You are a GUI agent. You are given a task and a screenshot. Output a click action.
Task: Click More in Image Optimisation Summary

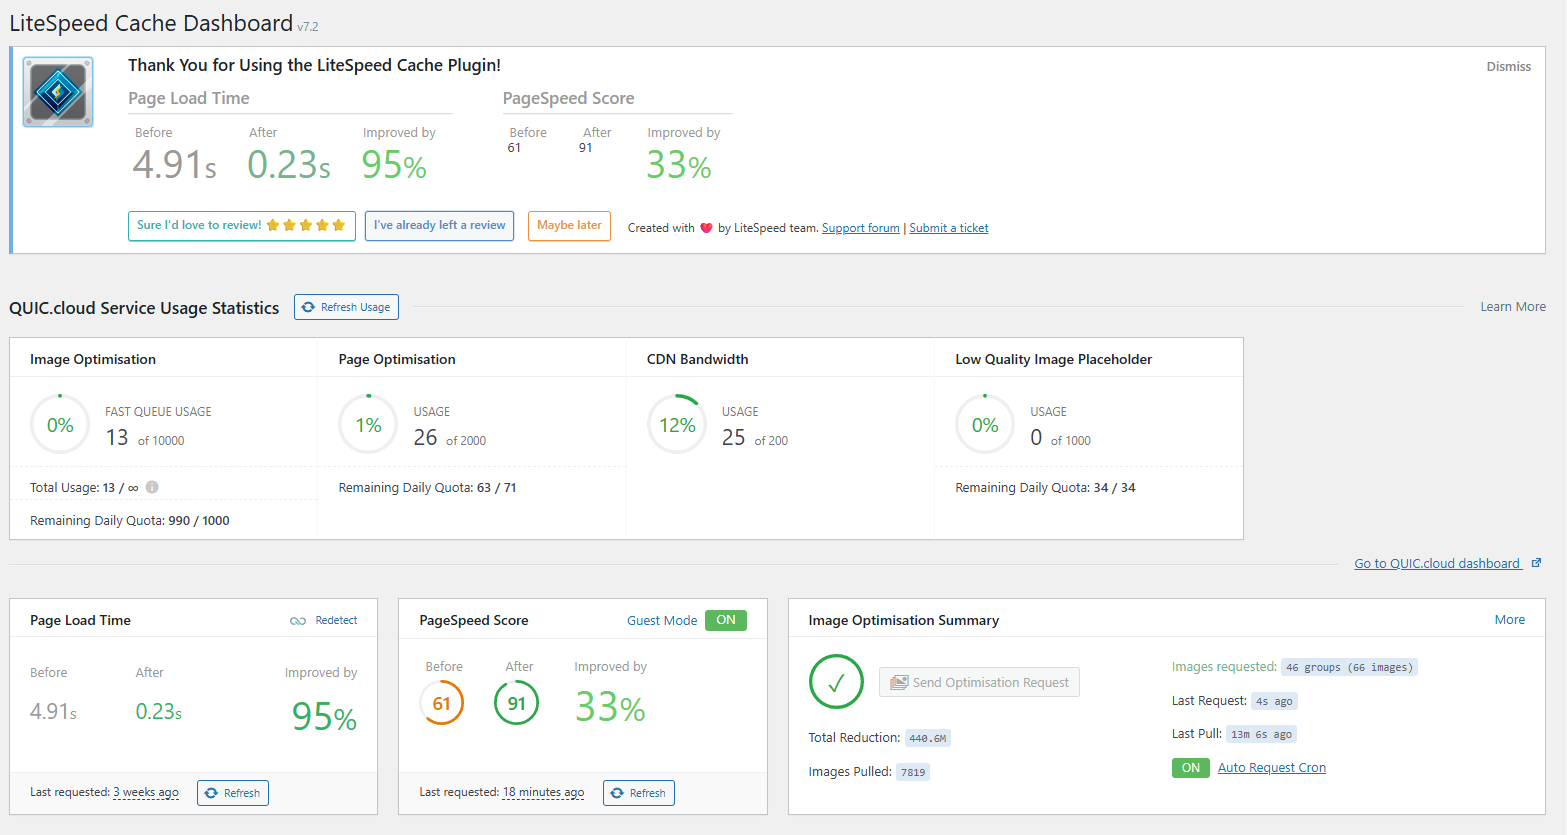(1509, 619)
